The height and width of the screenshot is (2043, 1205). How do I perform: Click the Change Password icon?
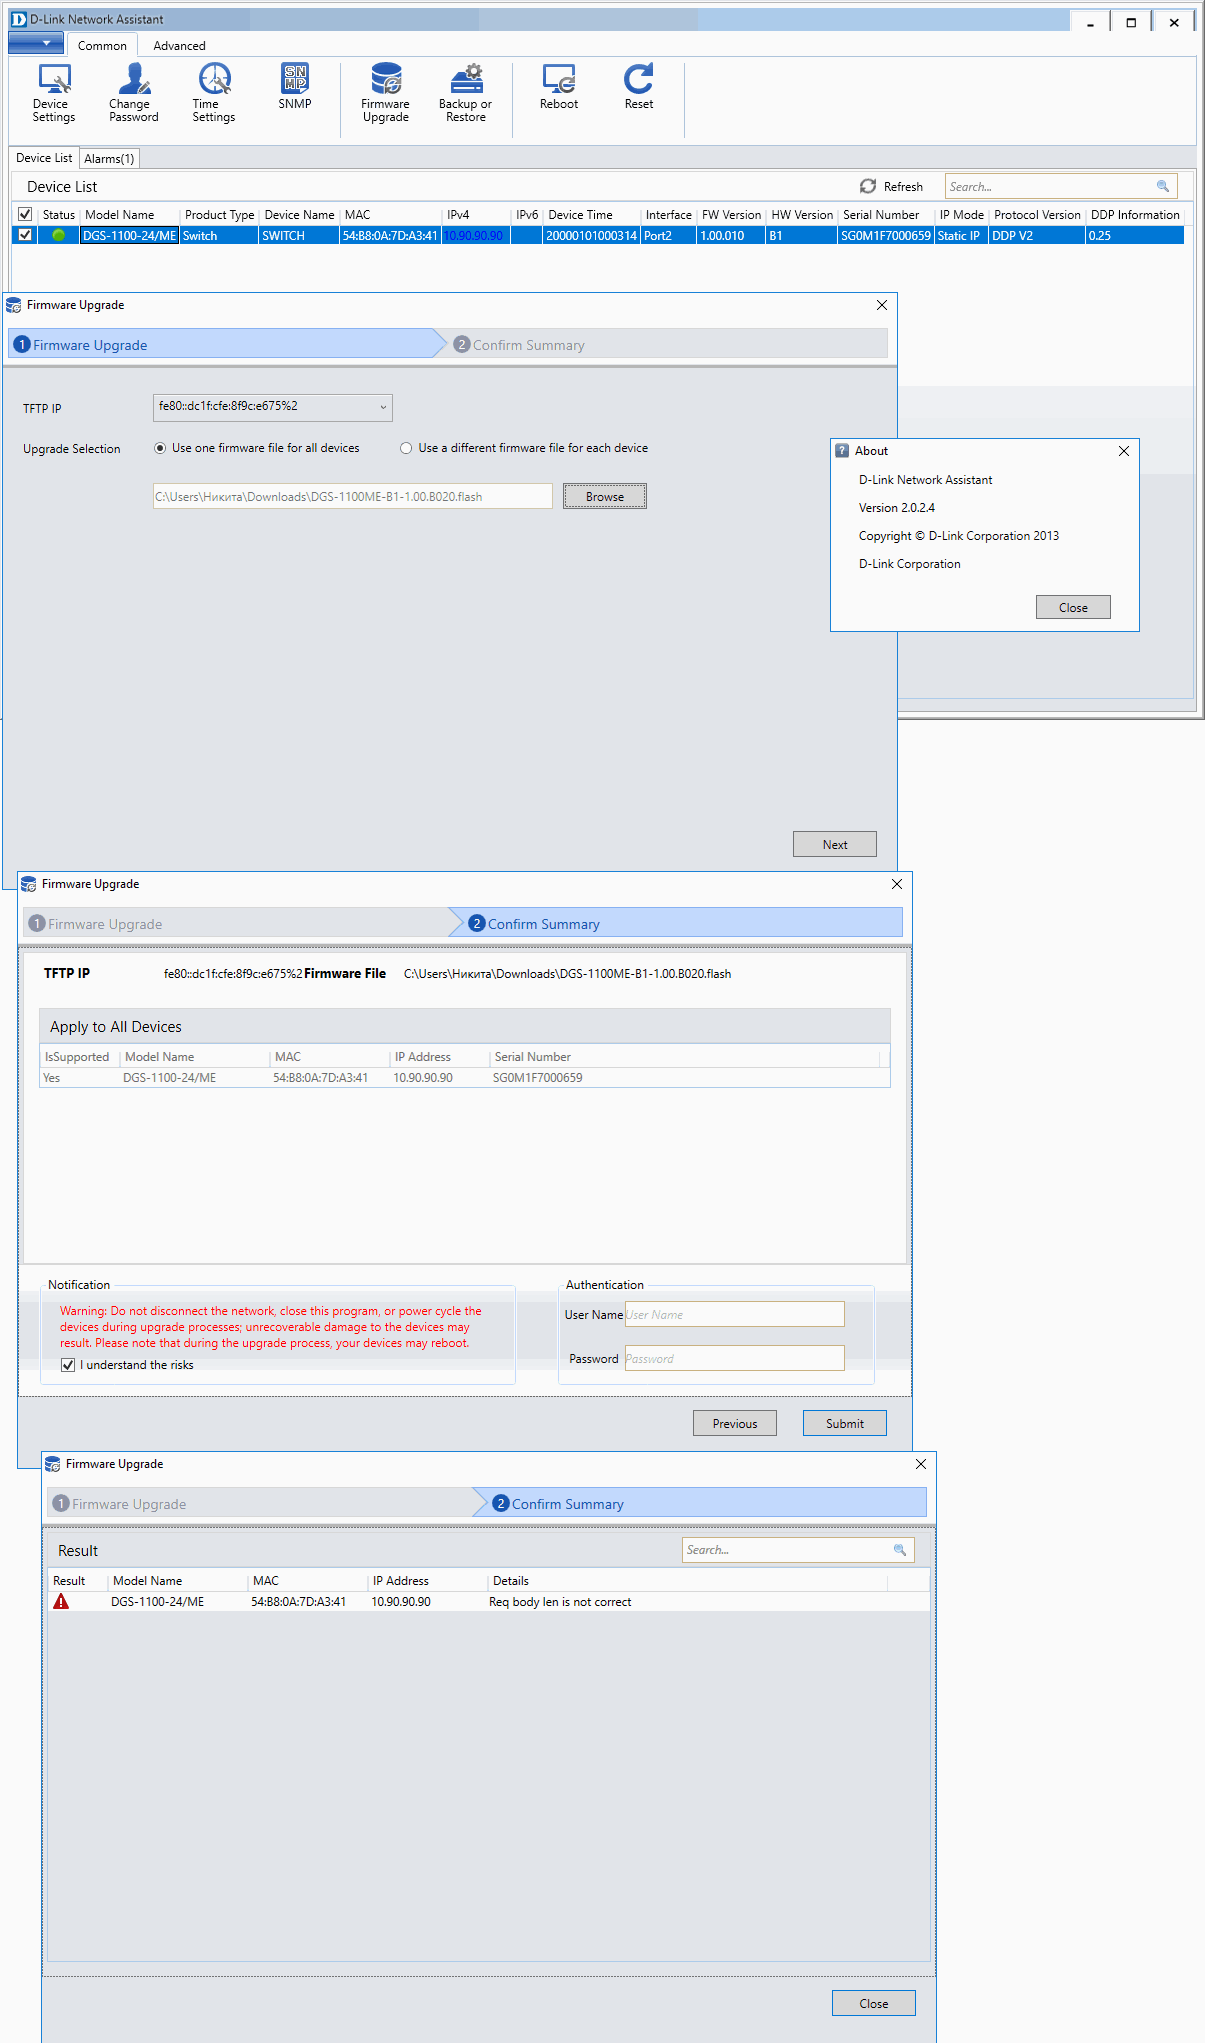(133, 93)
